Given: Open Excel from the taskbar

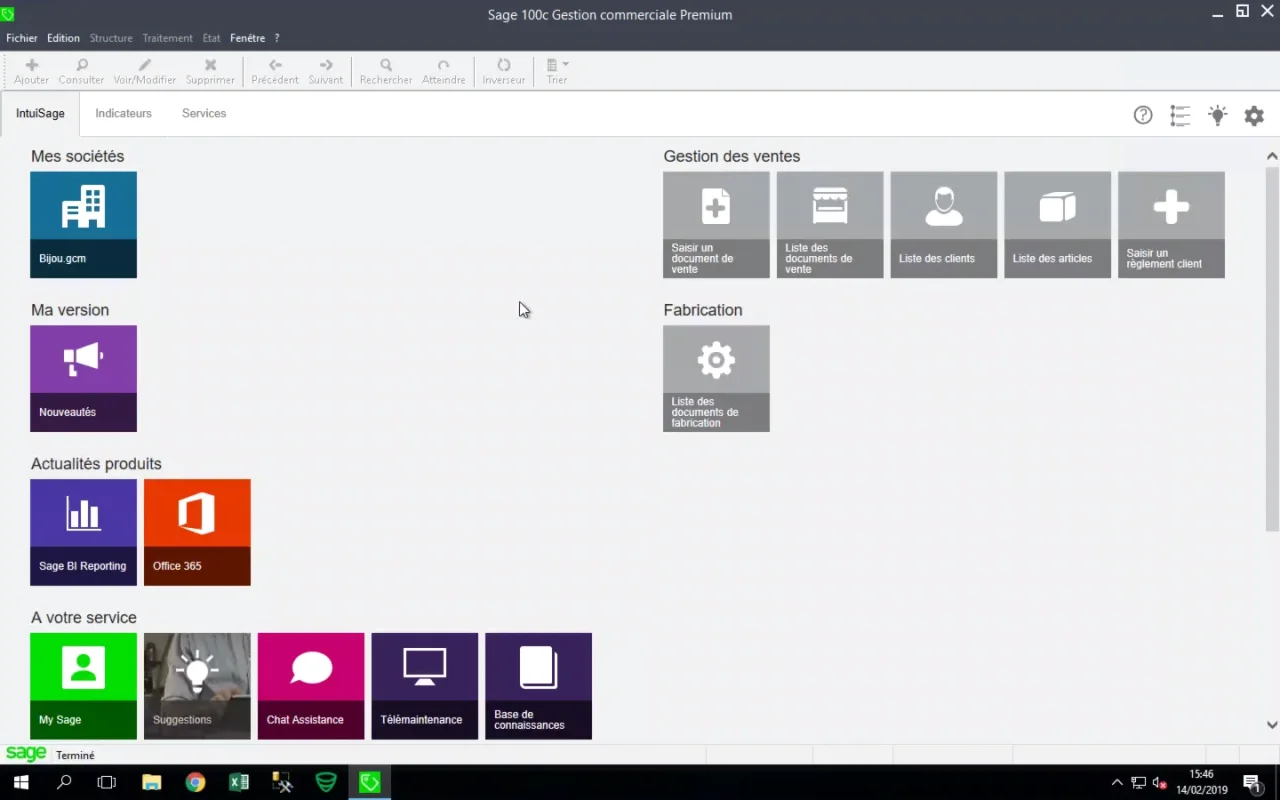Looking at the screenshot, I should tap(239, 782).
